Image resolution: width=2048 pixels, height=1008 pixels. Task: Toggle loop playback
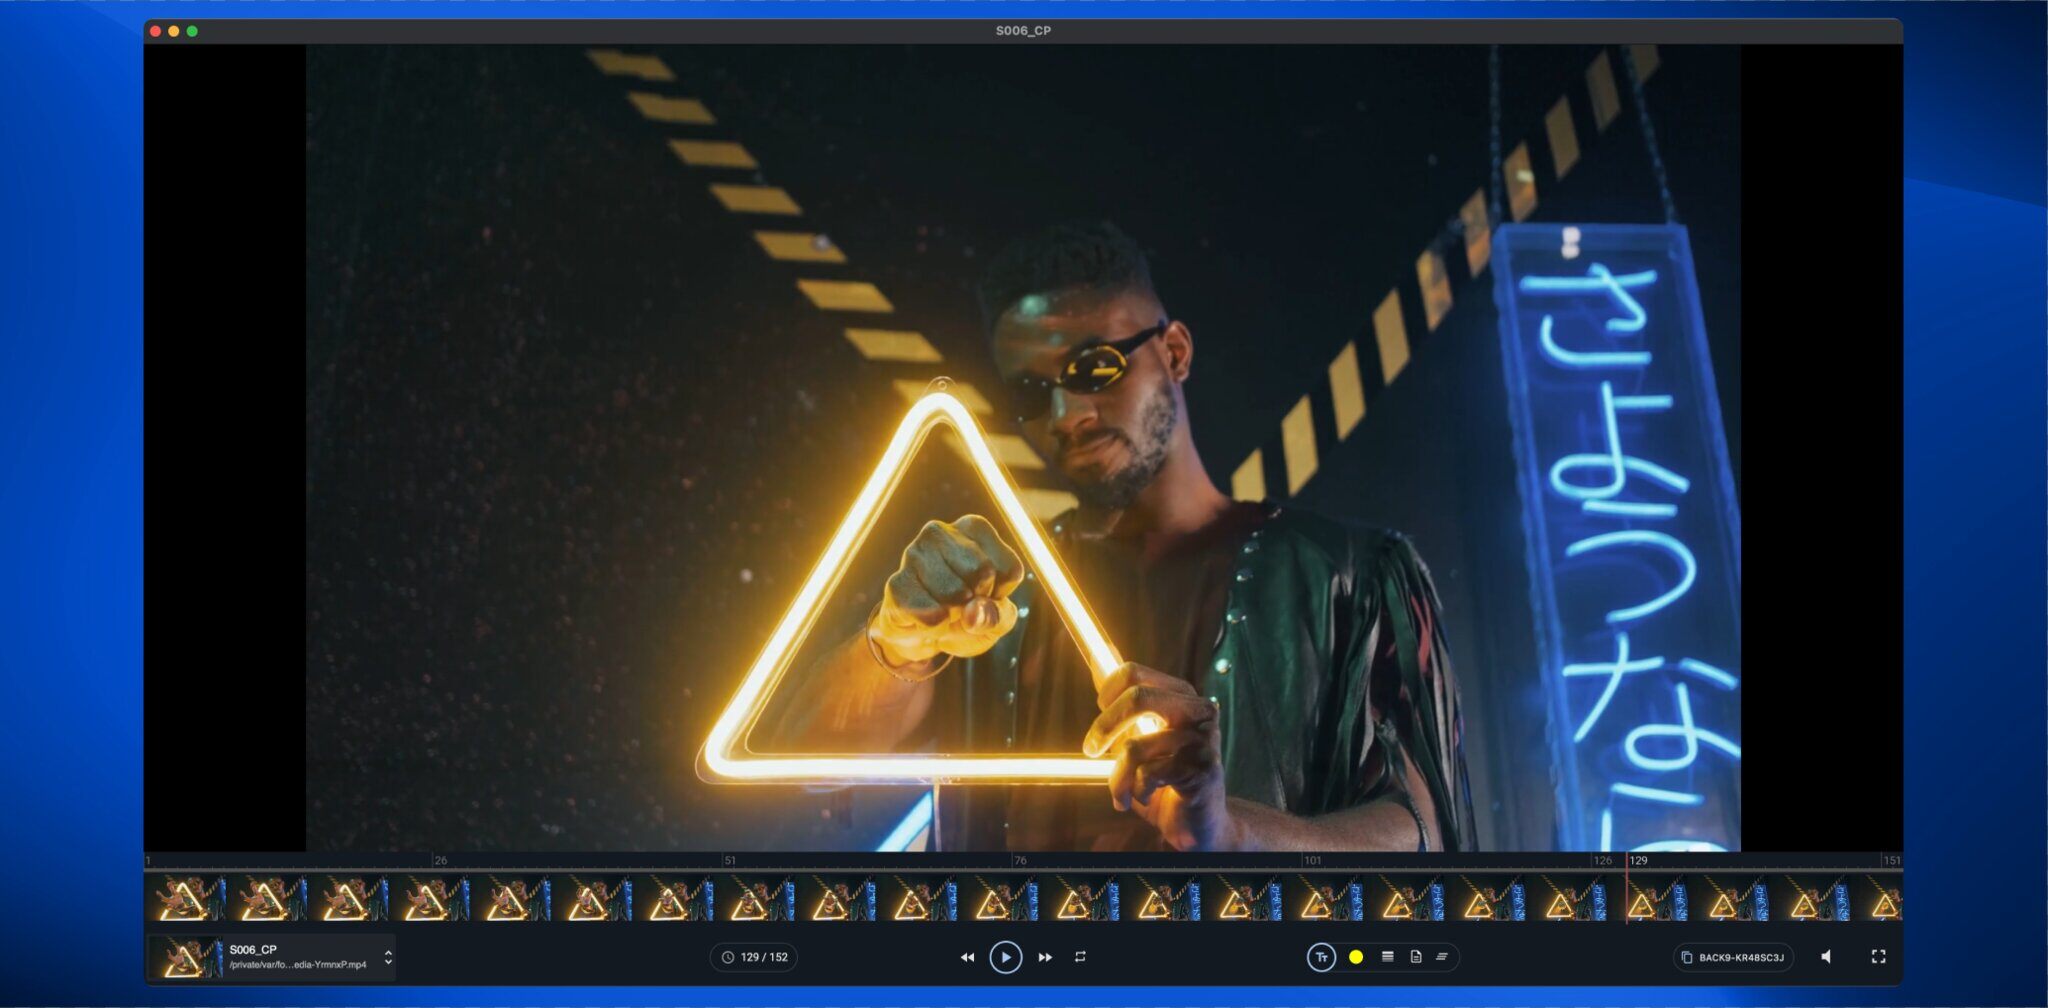coord(1080,957)
